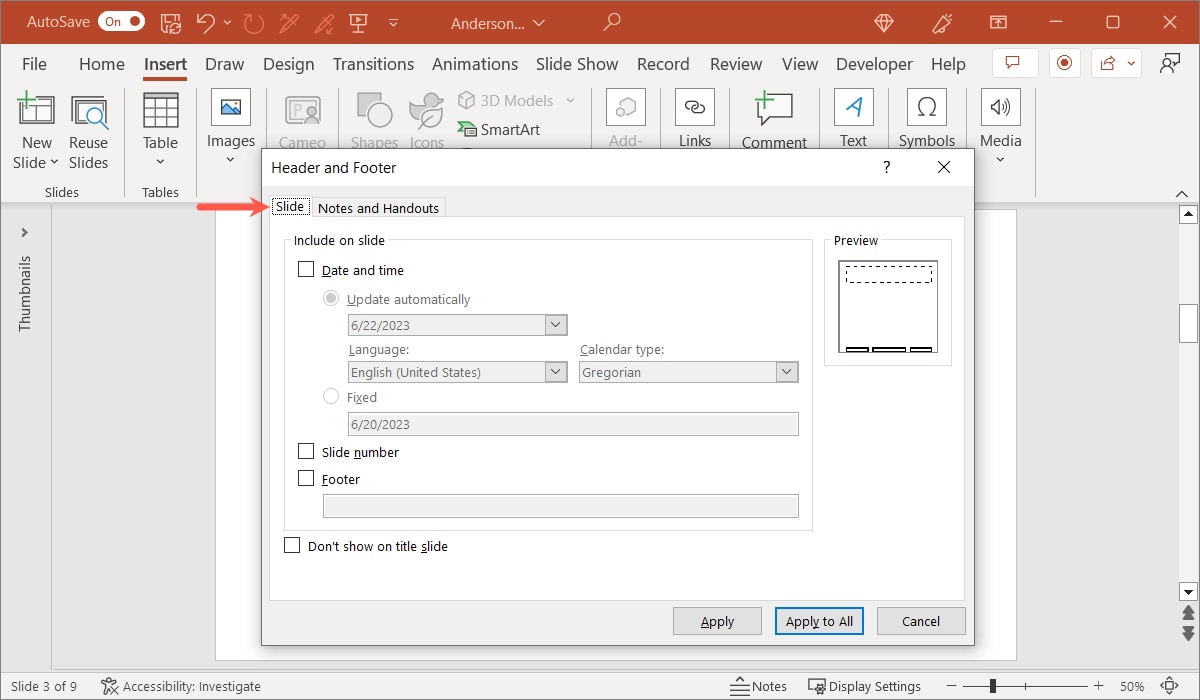Image resolution: width=1200 pixels, height=700 pixels.
Task: Switch to the Notes and Handouts tab
Action: 378,207
